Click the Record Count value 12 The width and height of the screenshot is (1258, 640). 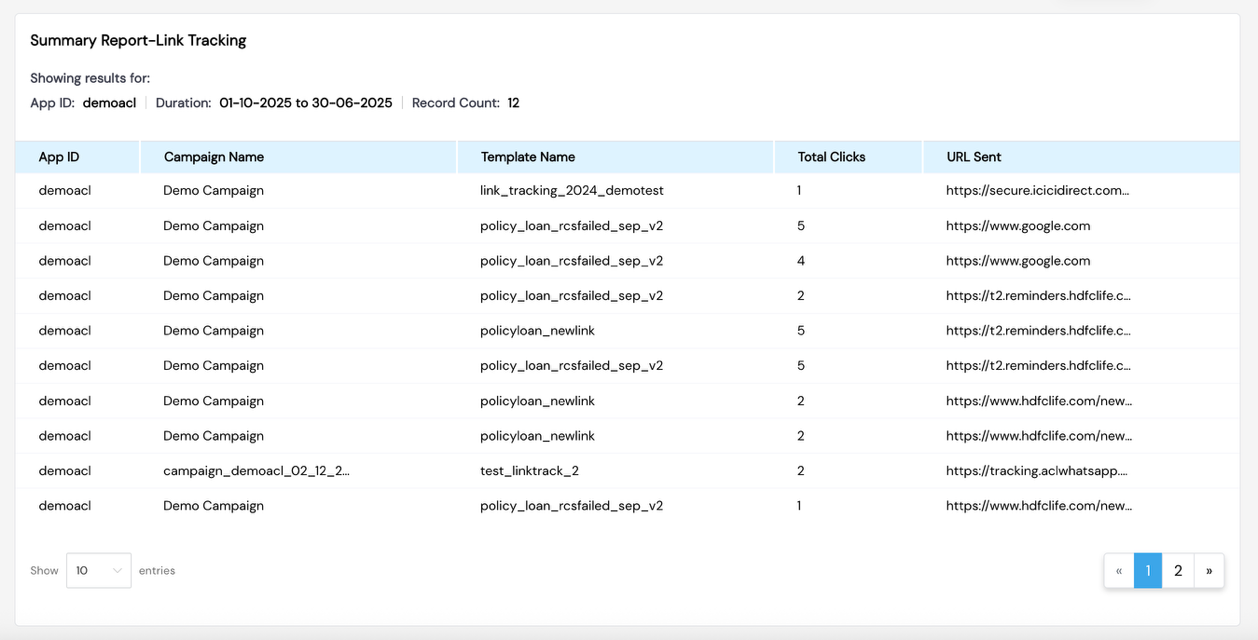point(513,103)
